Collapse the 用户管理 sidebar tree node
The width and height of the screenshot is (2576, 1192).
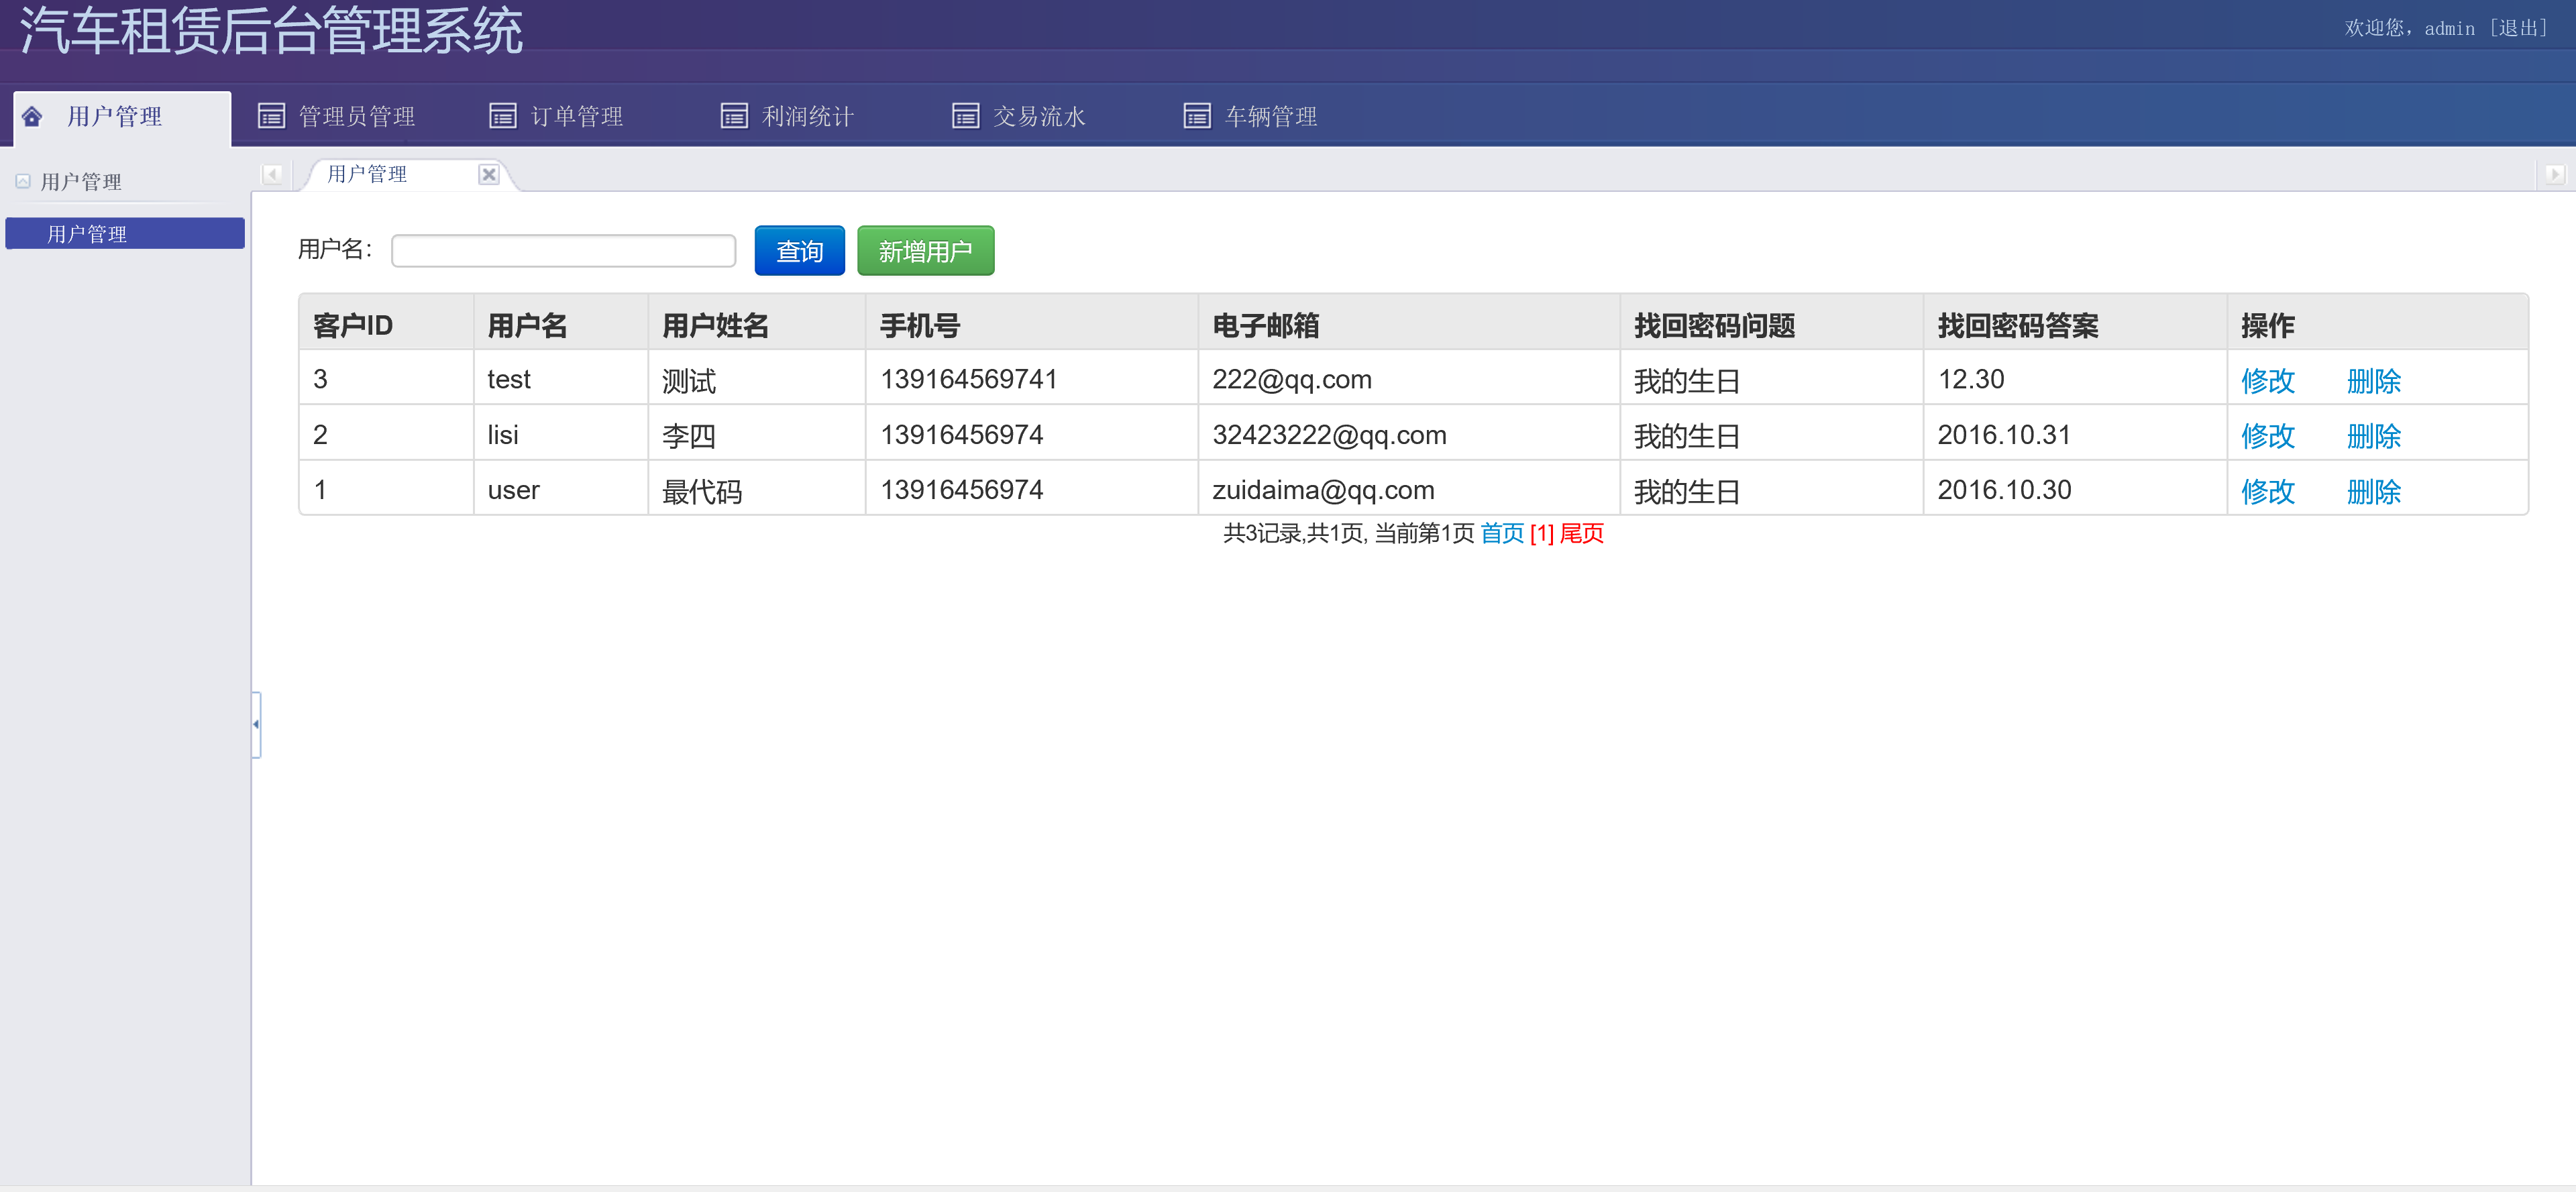(22, 181)
